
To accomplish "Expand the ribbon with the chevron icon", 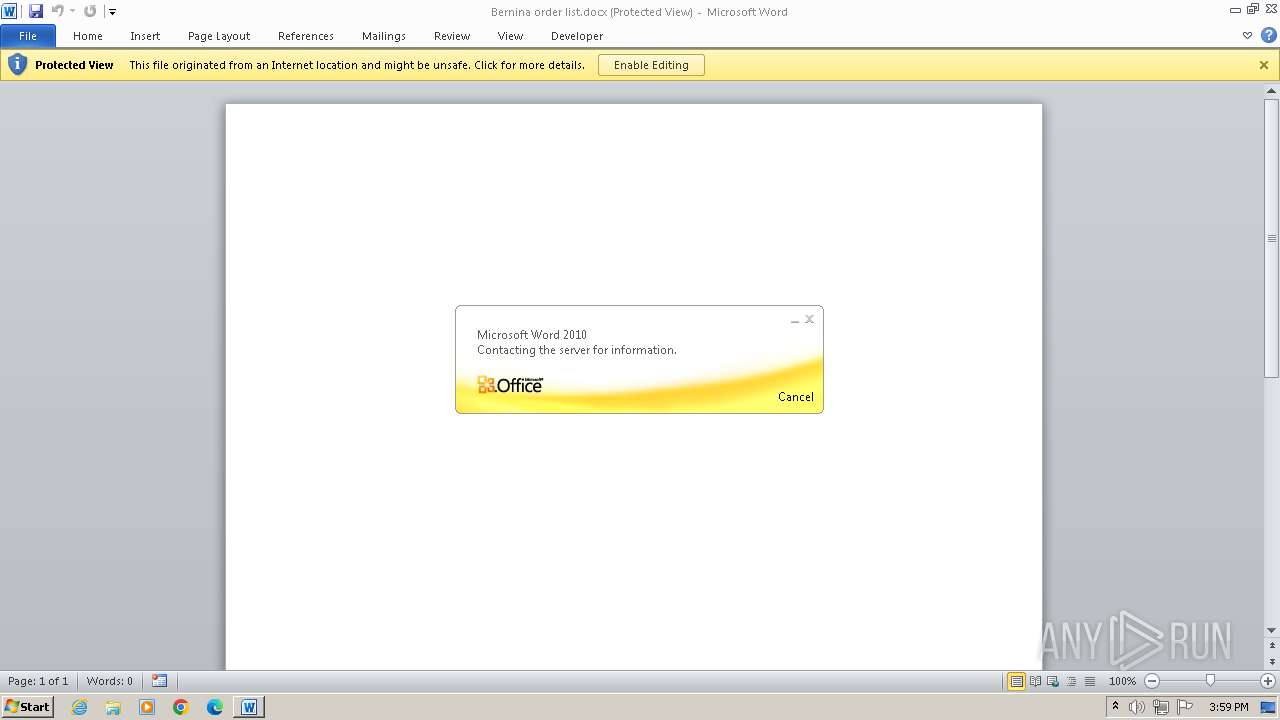I will click(x=1247, y=35).
